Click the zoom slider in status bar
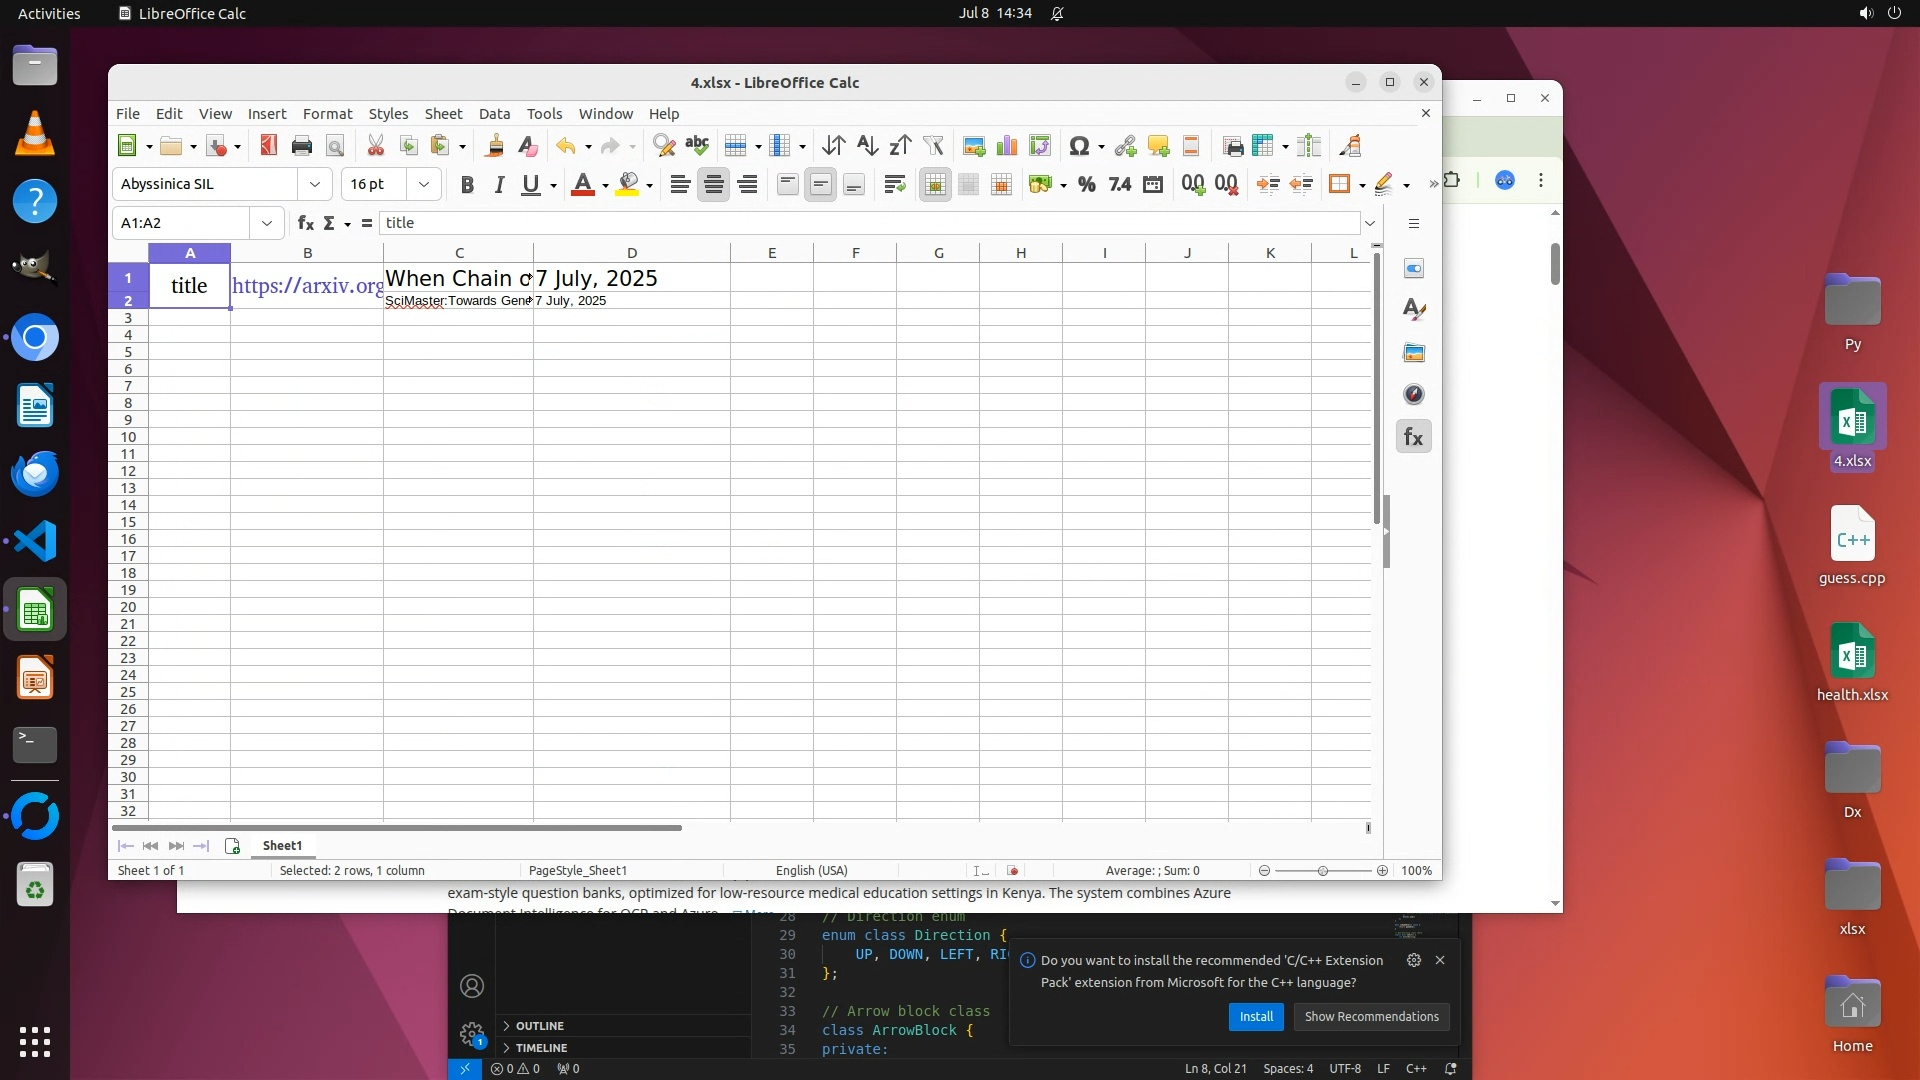 (x=1322, y=871)
